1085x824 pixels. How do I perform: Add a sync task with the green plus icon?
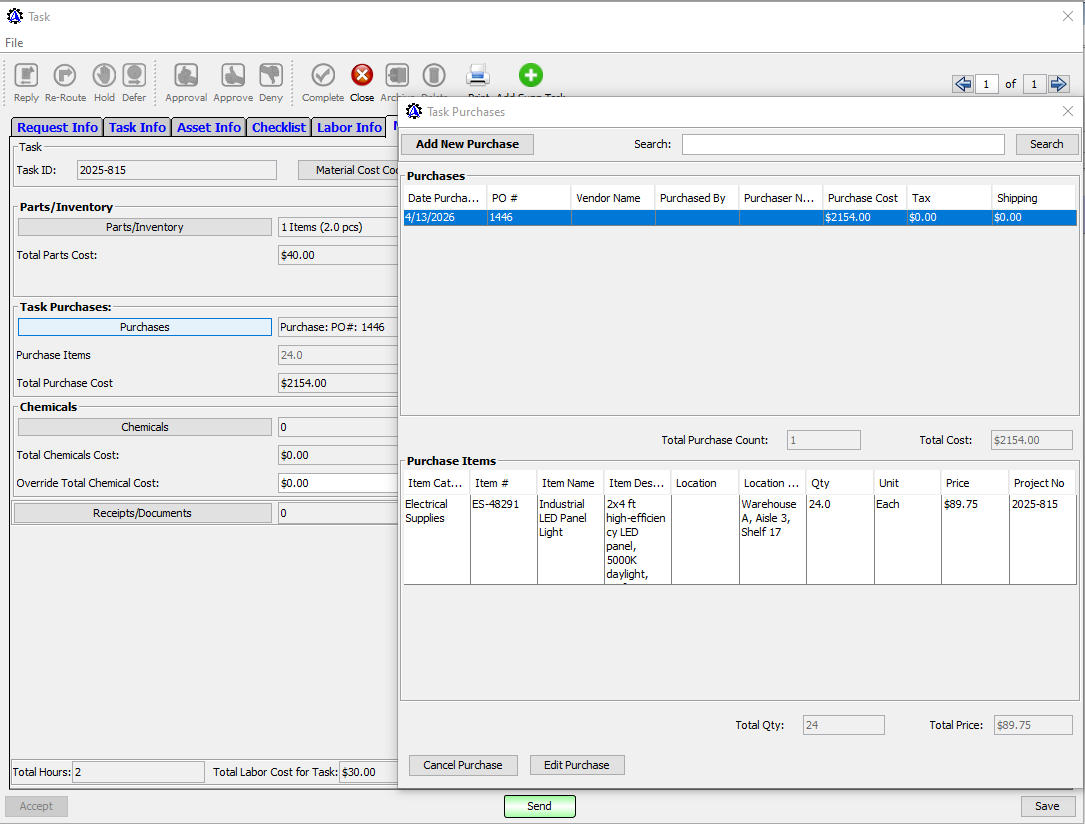[x=531, y=75]
